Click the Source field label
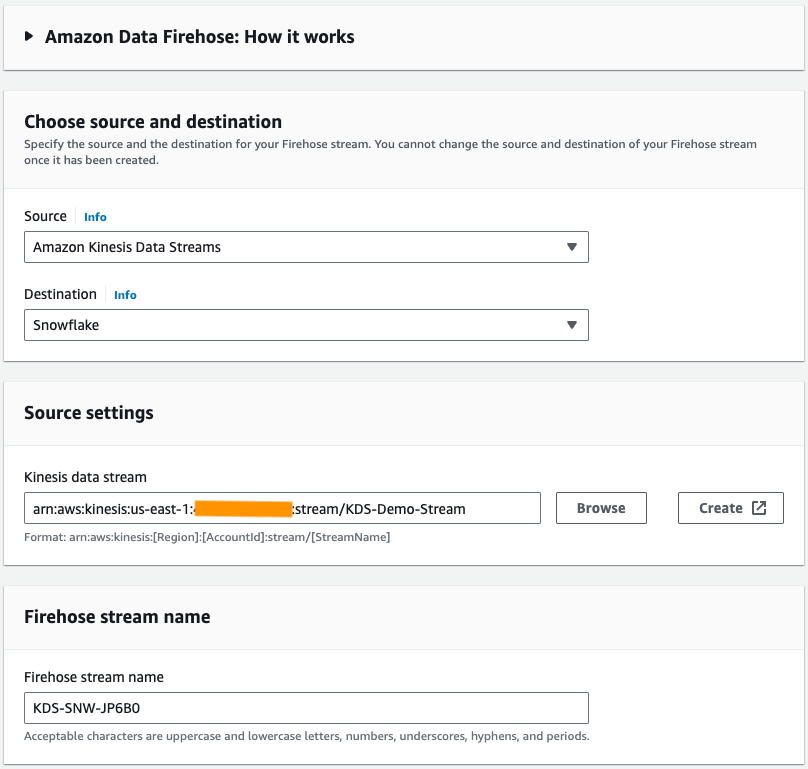Viewport: 808px width, 769px height. (45, 216)
